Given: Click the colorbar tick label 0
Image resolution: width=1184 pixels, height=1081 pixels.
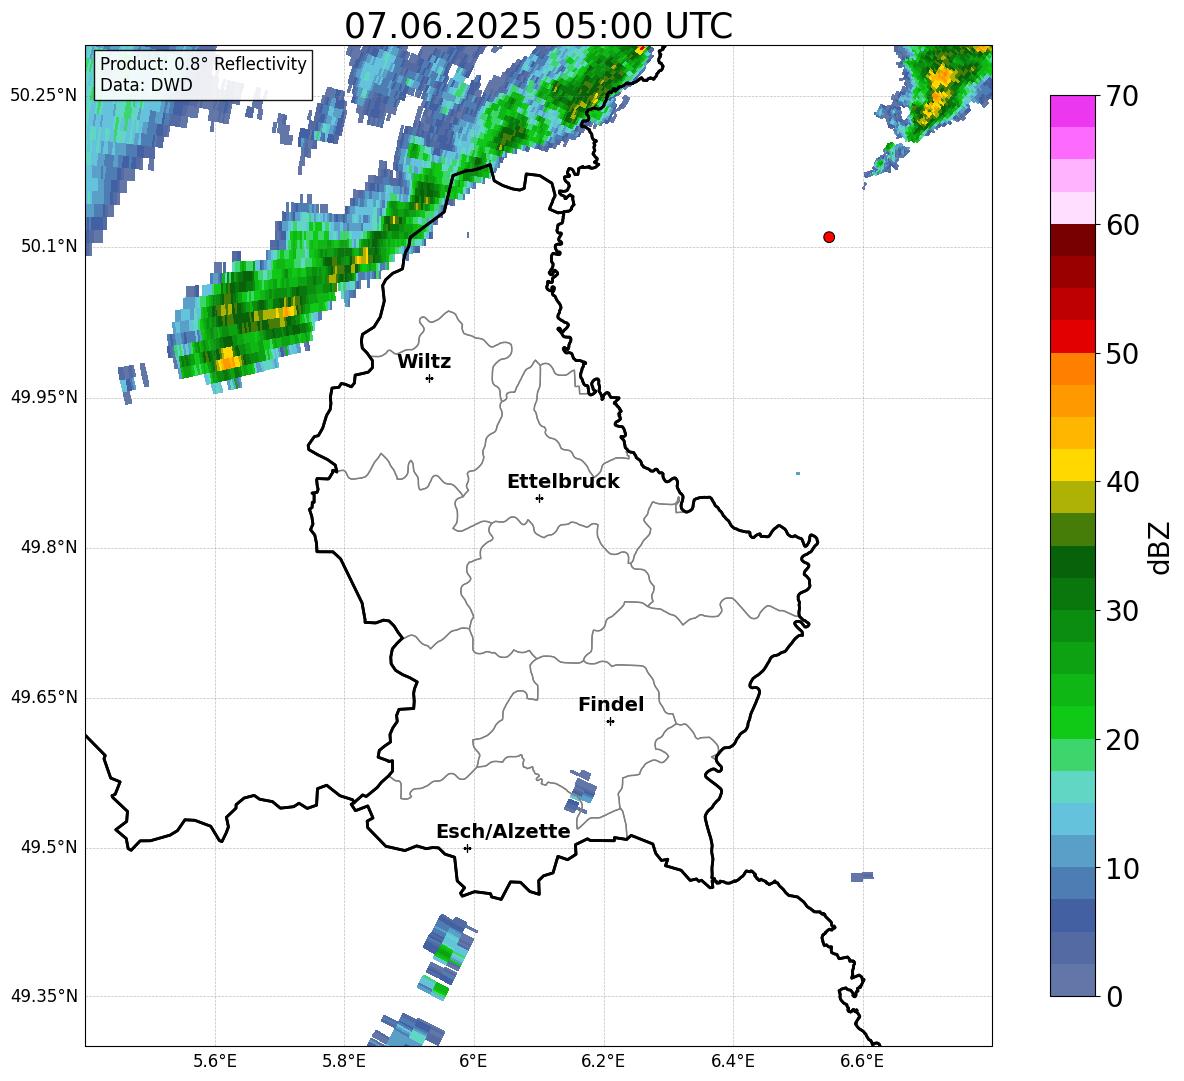Looking at the screenshot, I should point(1115,996).
